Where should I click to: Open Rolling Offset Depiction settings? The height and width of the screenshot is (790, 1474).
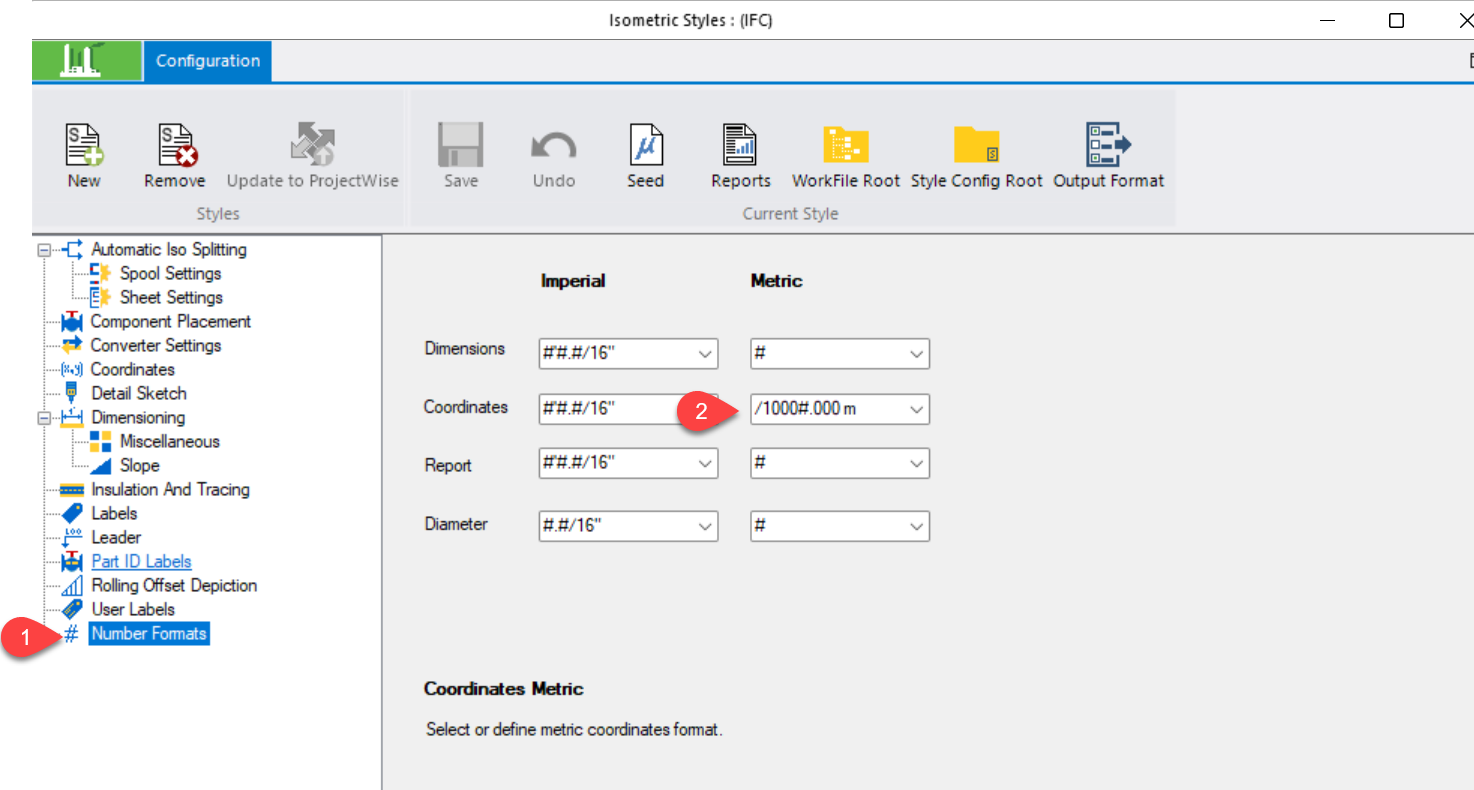(x=174, y=586)
